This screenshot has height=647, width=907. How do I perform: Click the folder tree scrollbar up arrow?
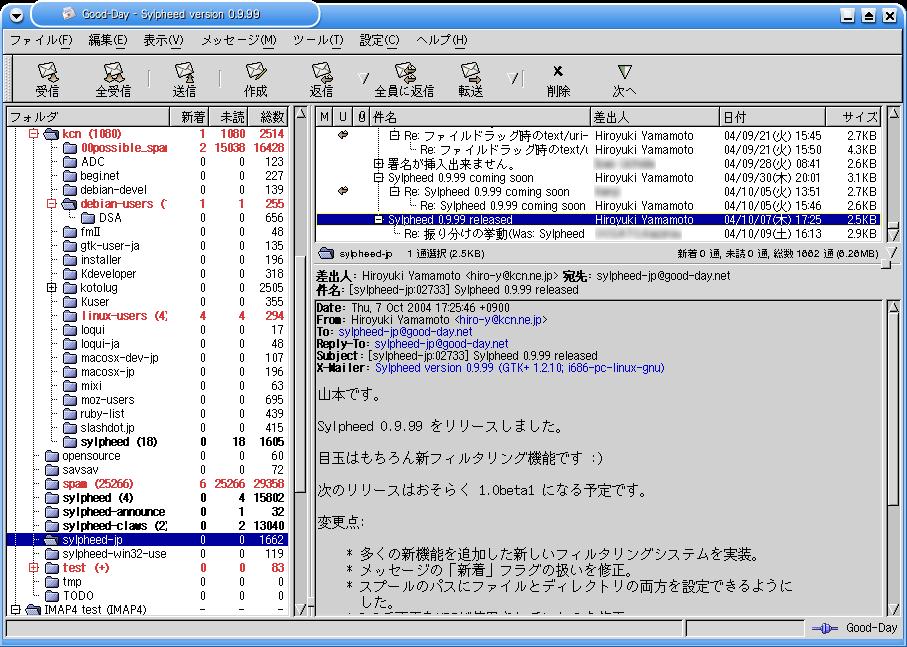(301, 114)
